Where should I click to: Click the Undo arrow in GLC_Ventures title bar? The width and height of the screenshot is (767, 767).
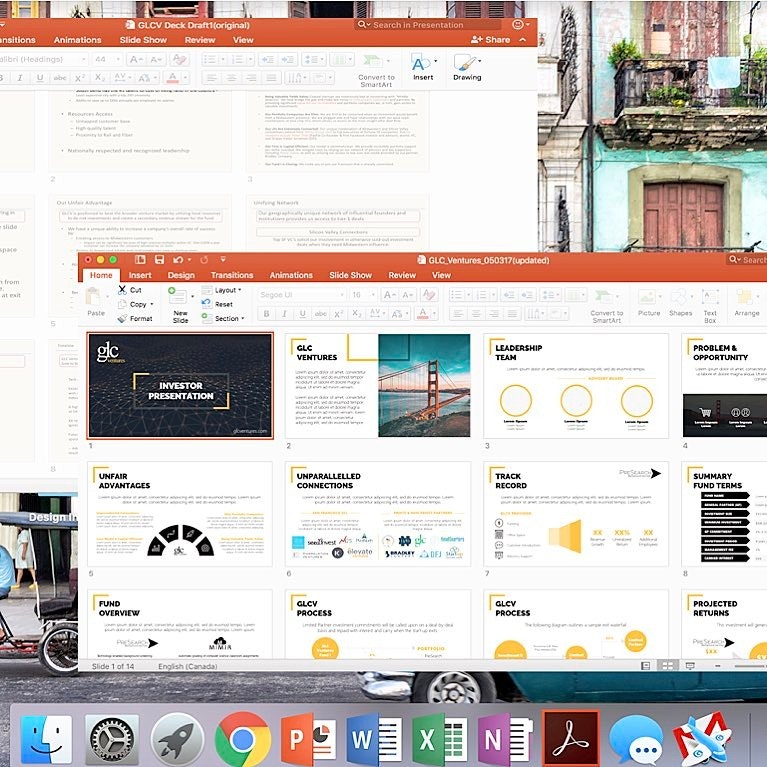[x=178, y=260]
